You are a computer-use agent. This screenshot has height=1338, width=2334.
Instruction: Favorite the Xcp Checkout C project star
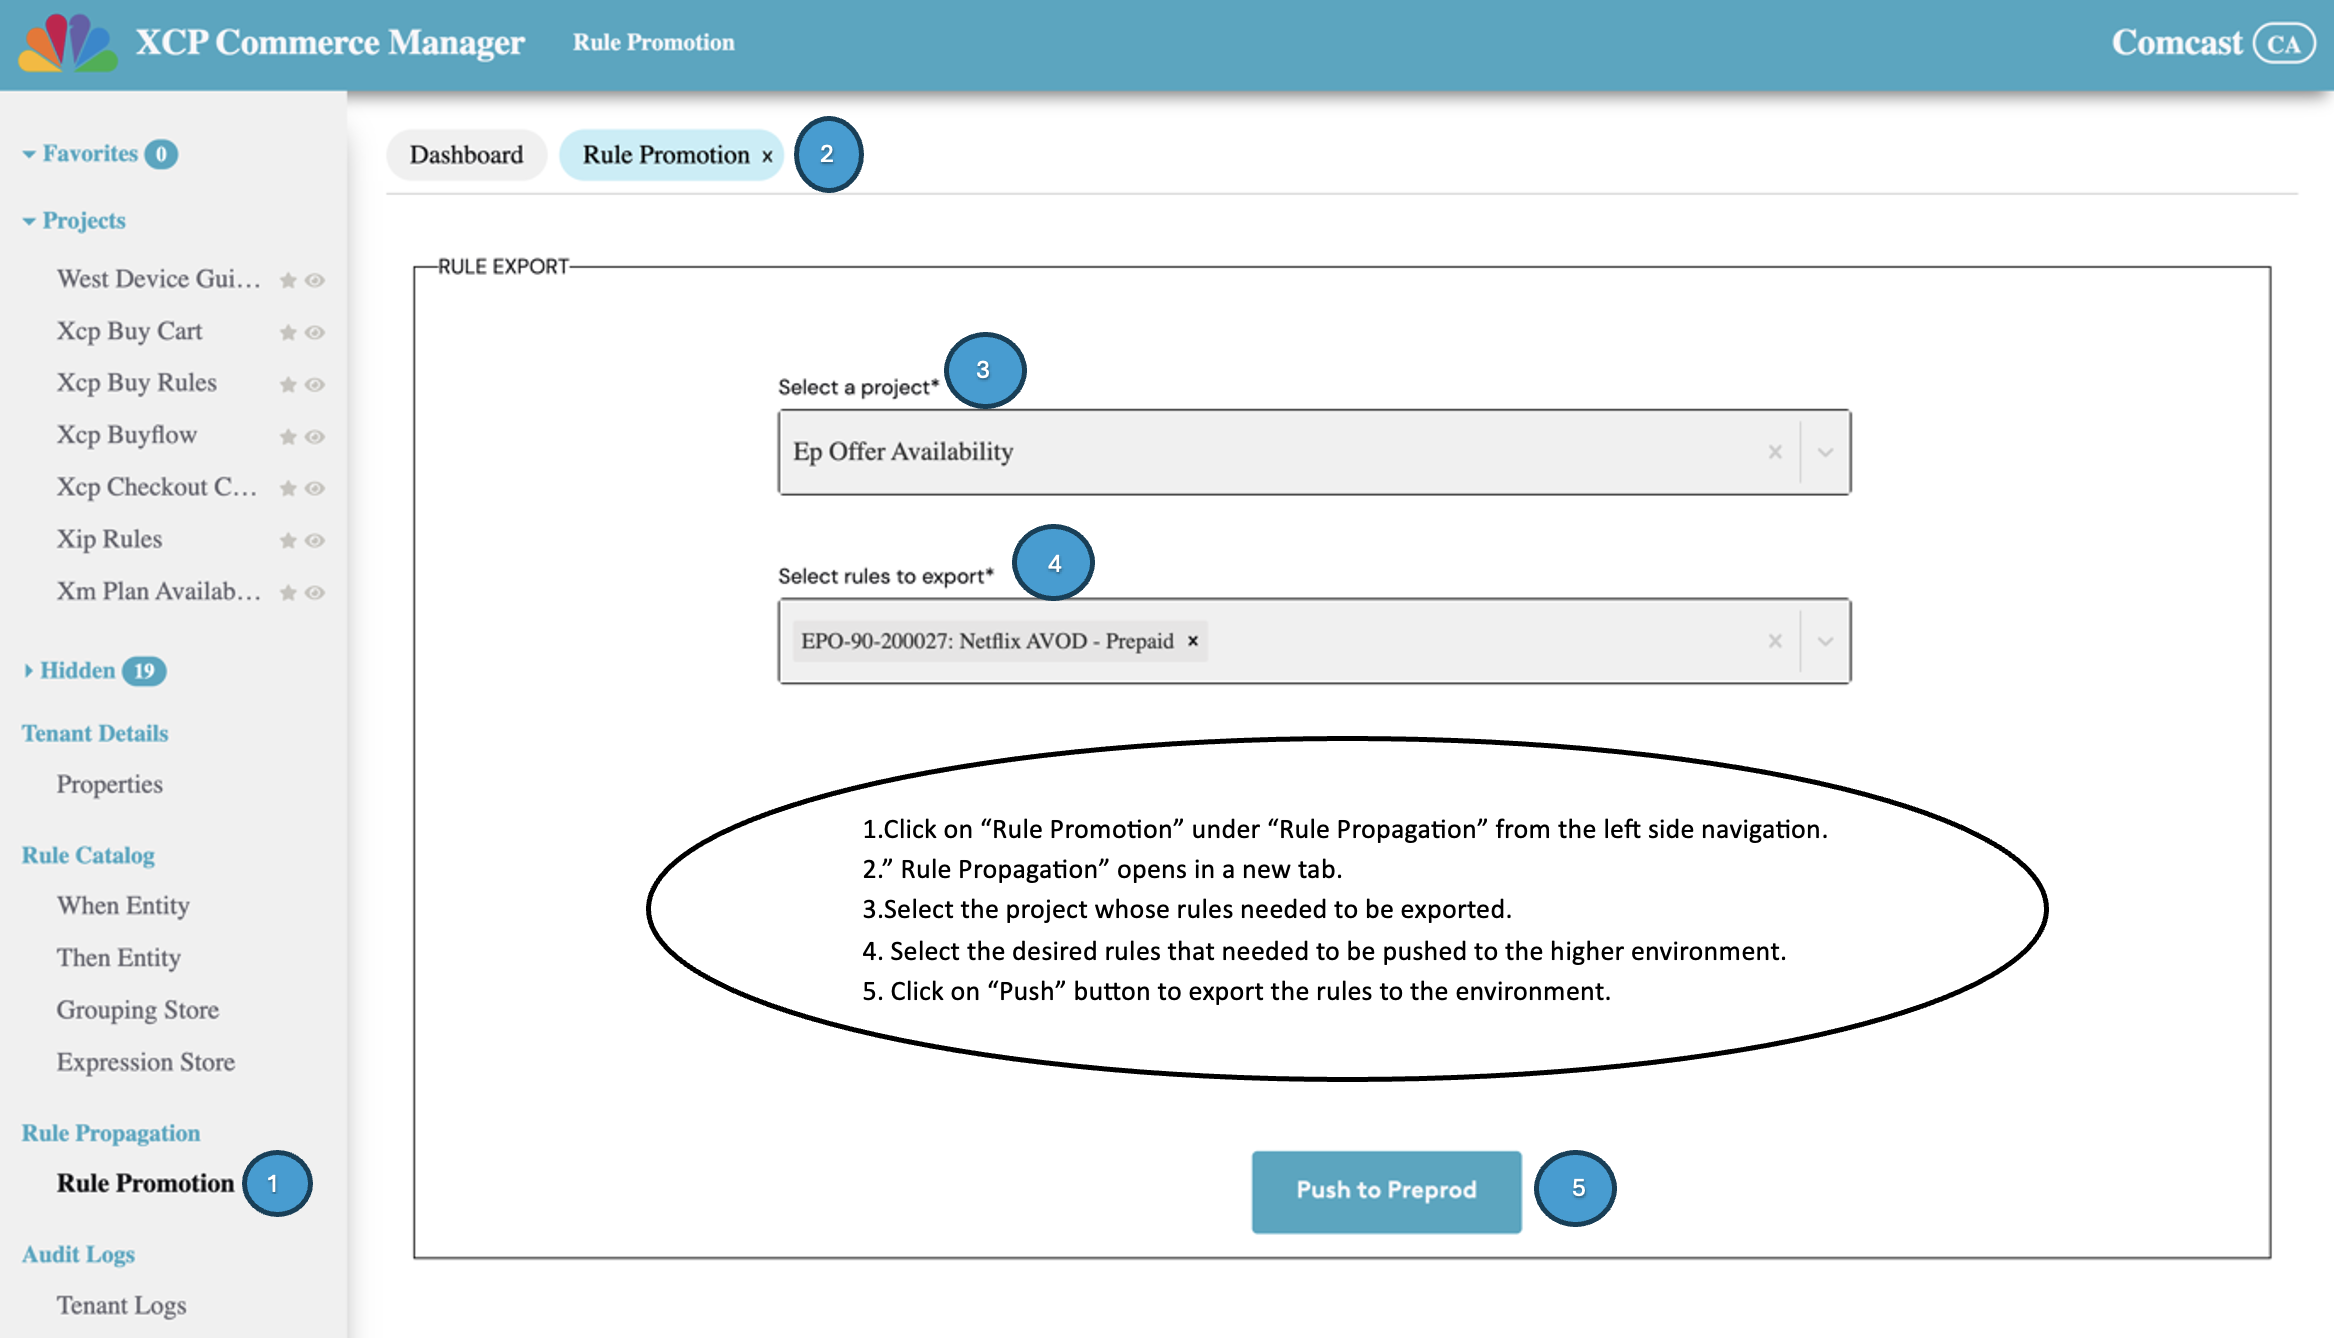click(x=288, y=488)
